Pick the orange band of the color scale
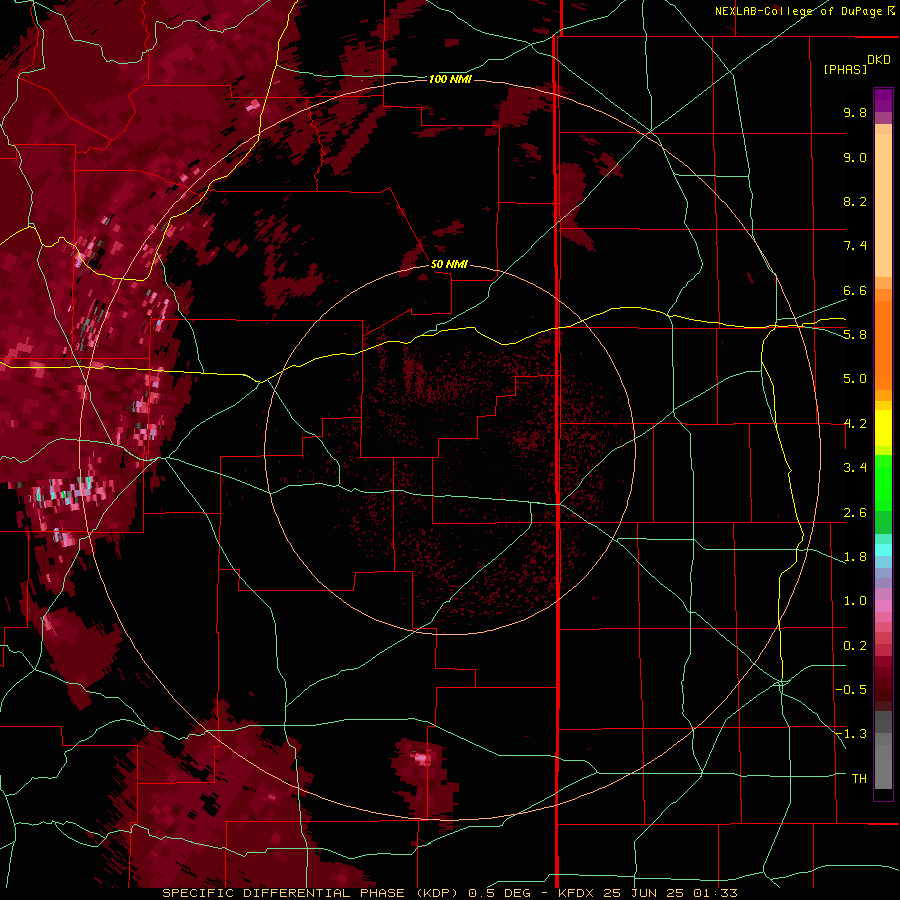 (x=883, y=344)
